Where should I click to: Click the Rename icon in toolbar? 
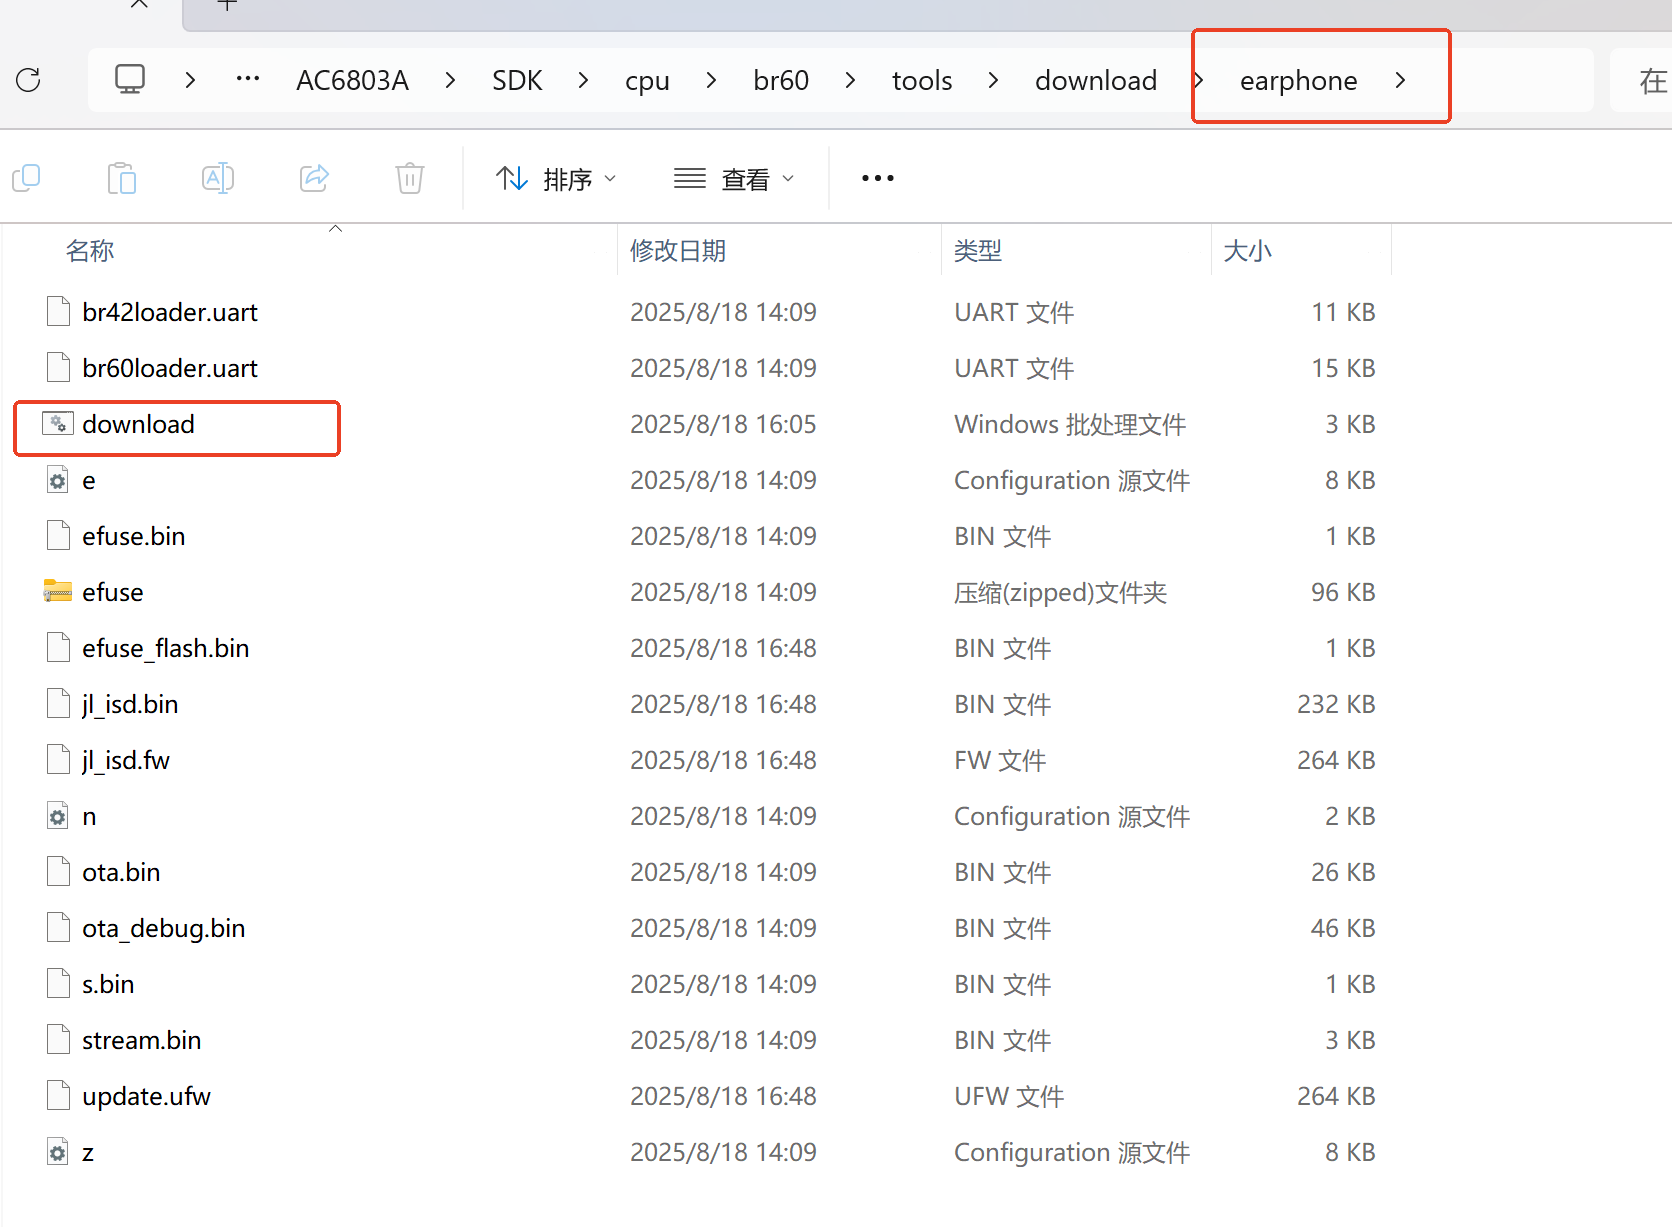click(218, 179)
